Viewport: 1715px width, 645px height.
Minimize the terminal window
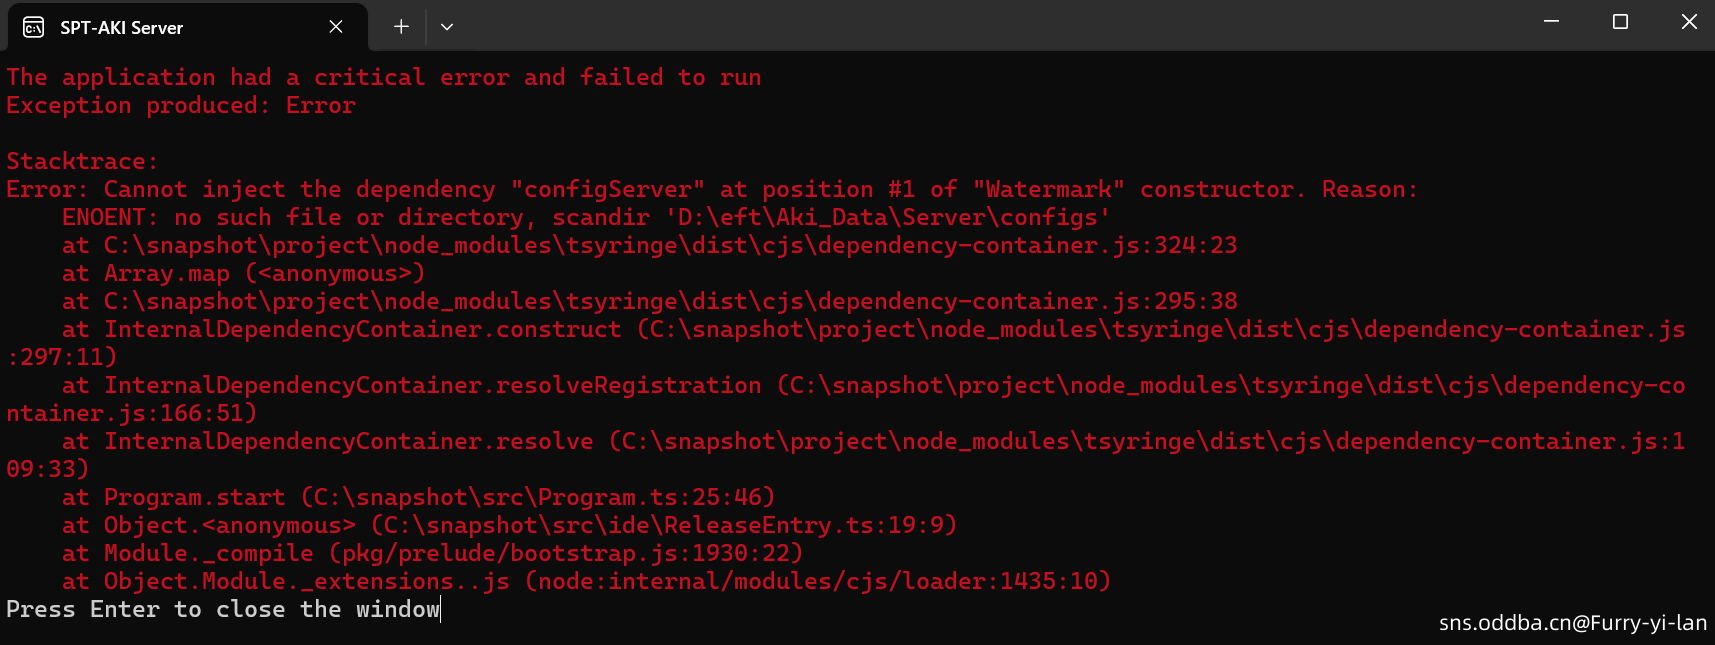click(1552, 21)
